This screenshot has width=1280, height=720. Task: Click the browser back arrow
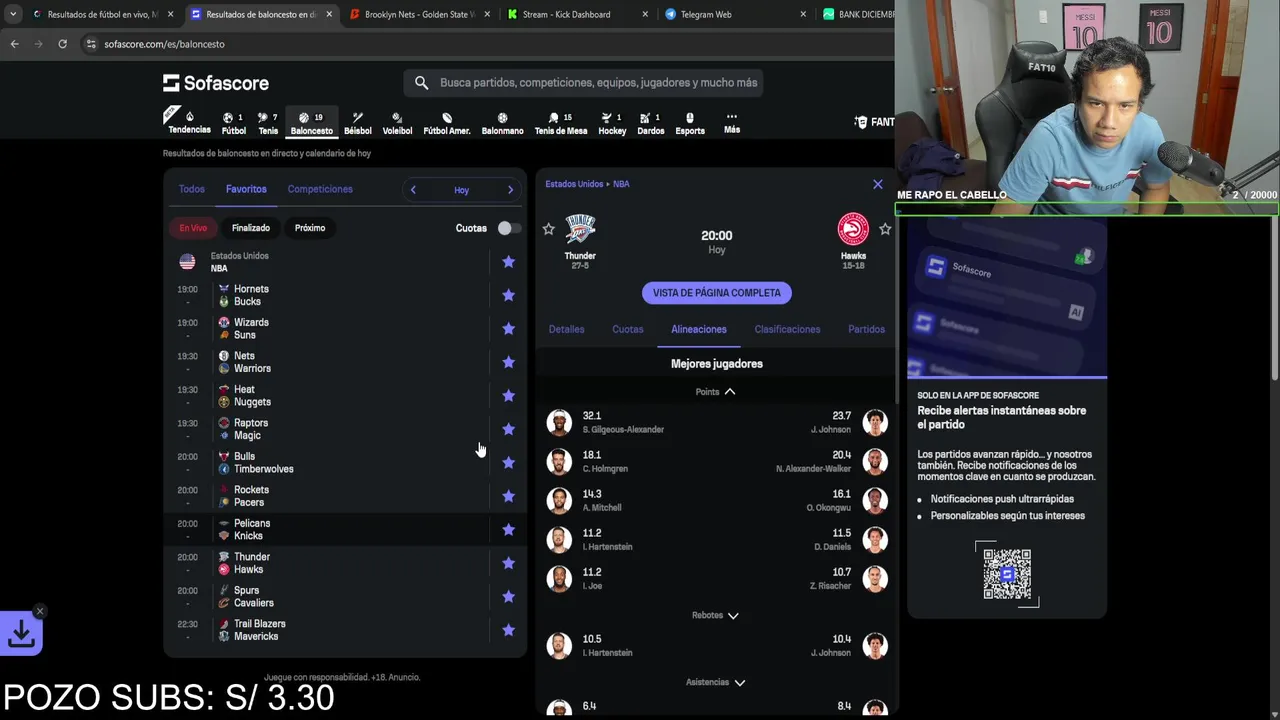tap(14, 44)
